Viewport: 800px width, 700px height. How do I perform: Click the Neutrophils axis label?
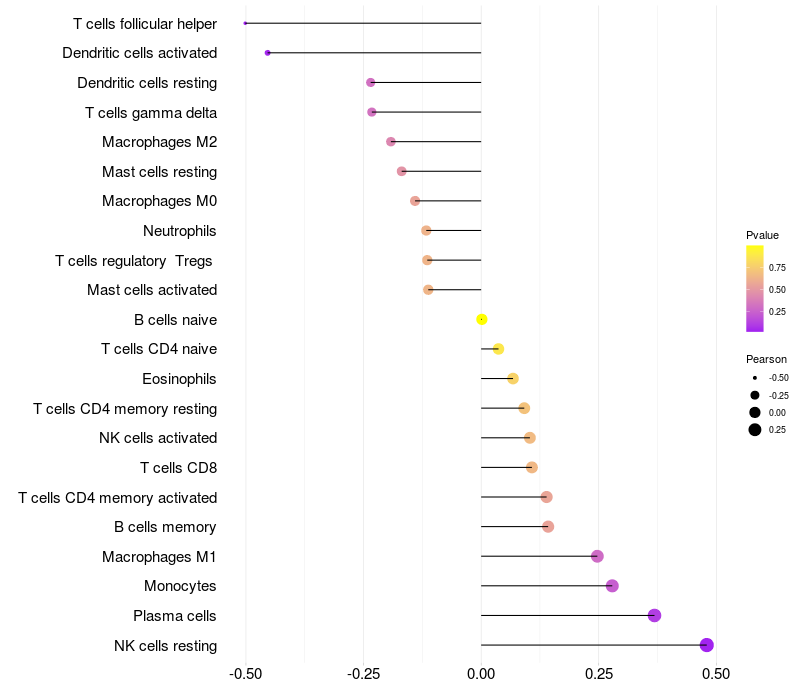(x=180, y=231)
